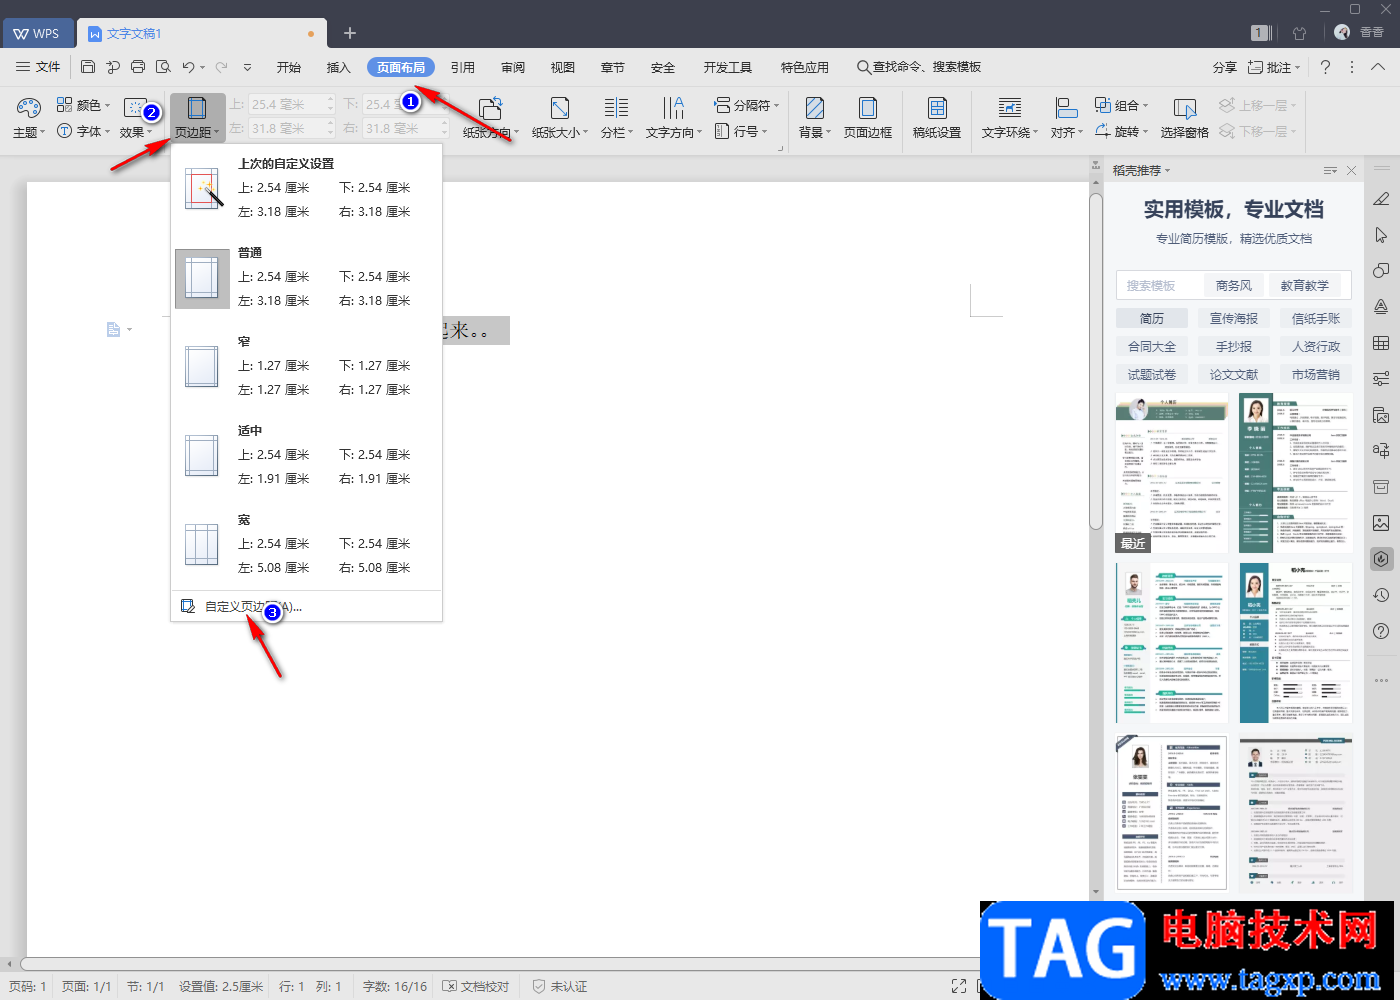Viewport: 1400px width, 1000px height.
Task: Open the resume template thumbnail marked 最近
Action: tap(1172, 473)
